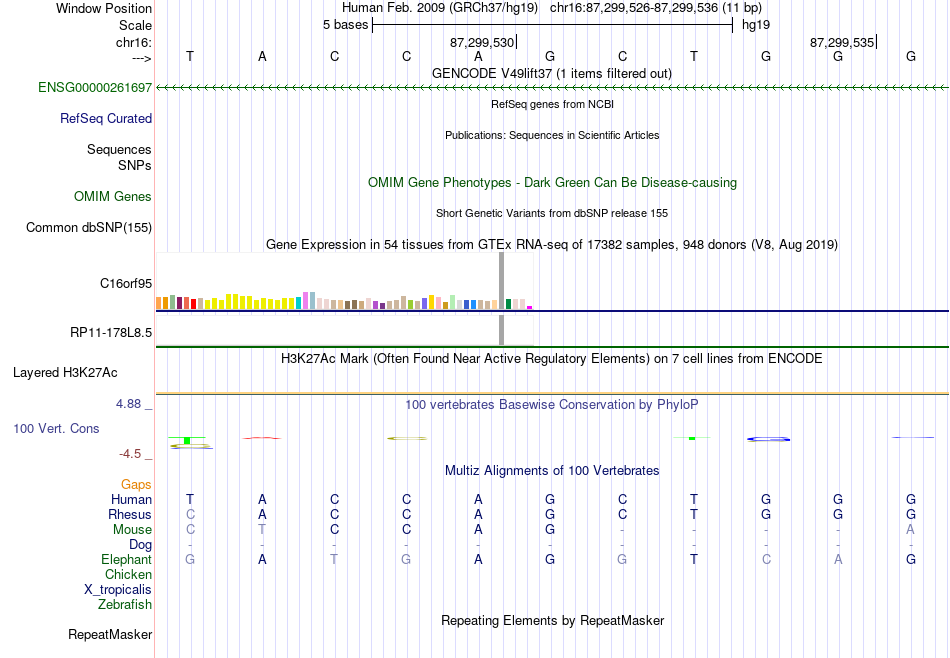Click the Sequences SNPs track label

pos(119,157)
